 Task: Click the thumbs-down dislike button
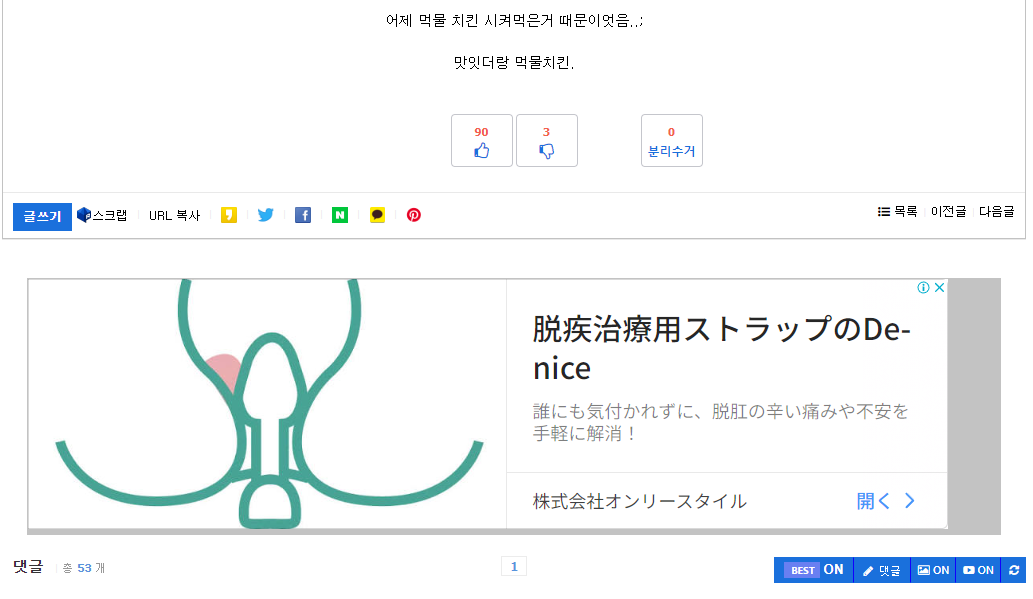point(546,141)
